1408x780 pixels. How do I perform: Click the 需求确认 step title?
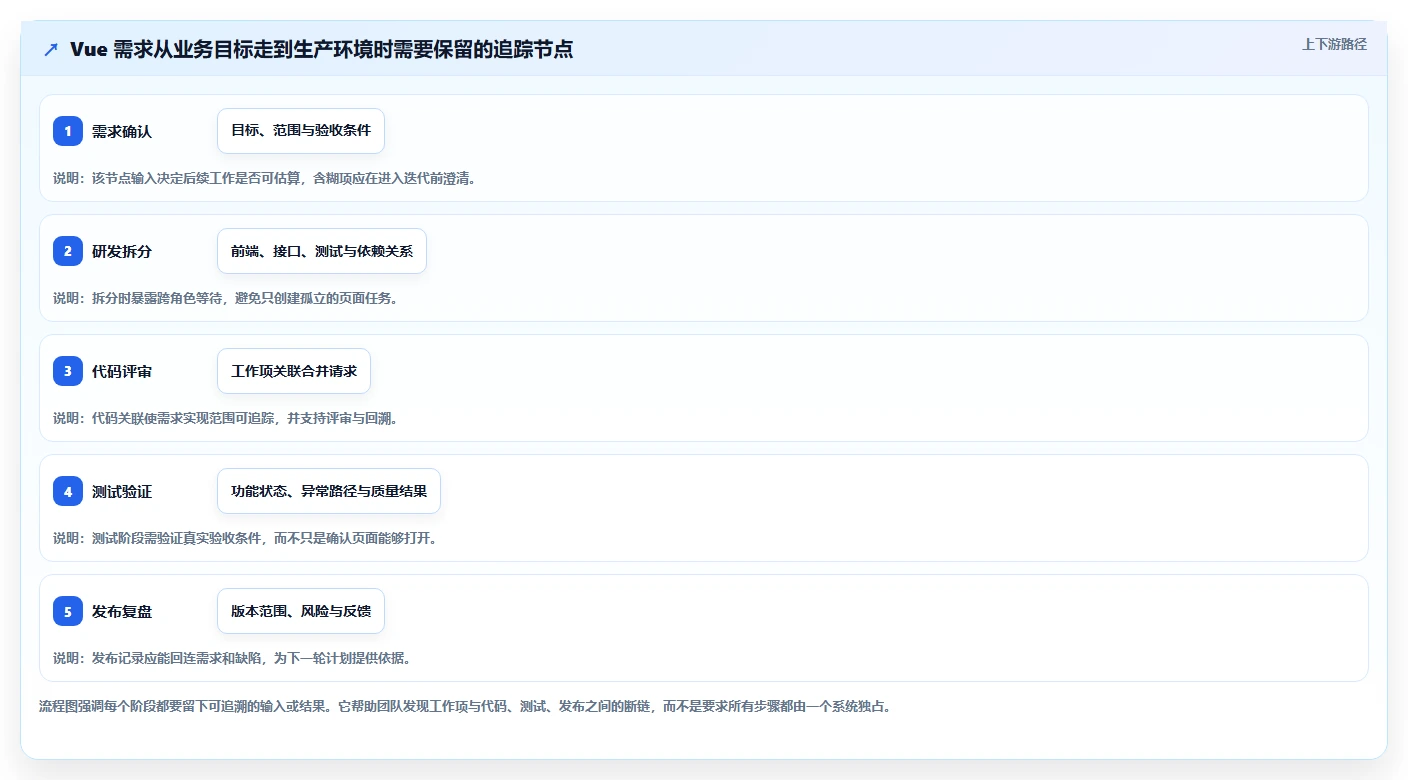pyautogui.click(x=122, y=131)
